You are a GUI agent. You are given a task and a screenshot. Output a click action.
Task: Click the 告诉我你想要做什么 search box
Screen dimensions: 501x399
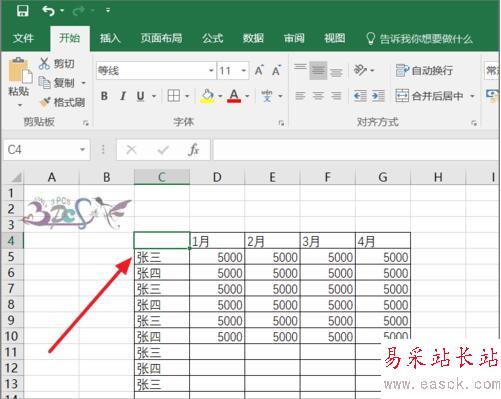[x=419, y=39]
